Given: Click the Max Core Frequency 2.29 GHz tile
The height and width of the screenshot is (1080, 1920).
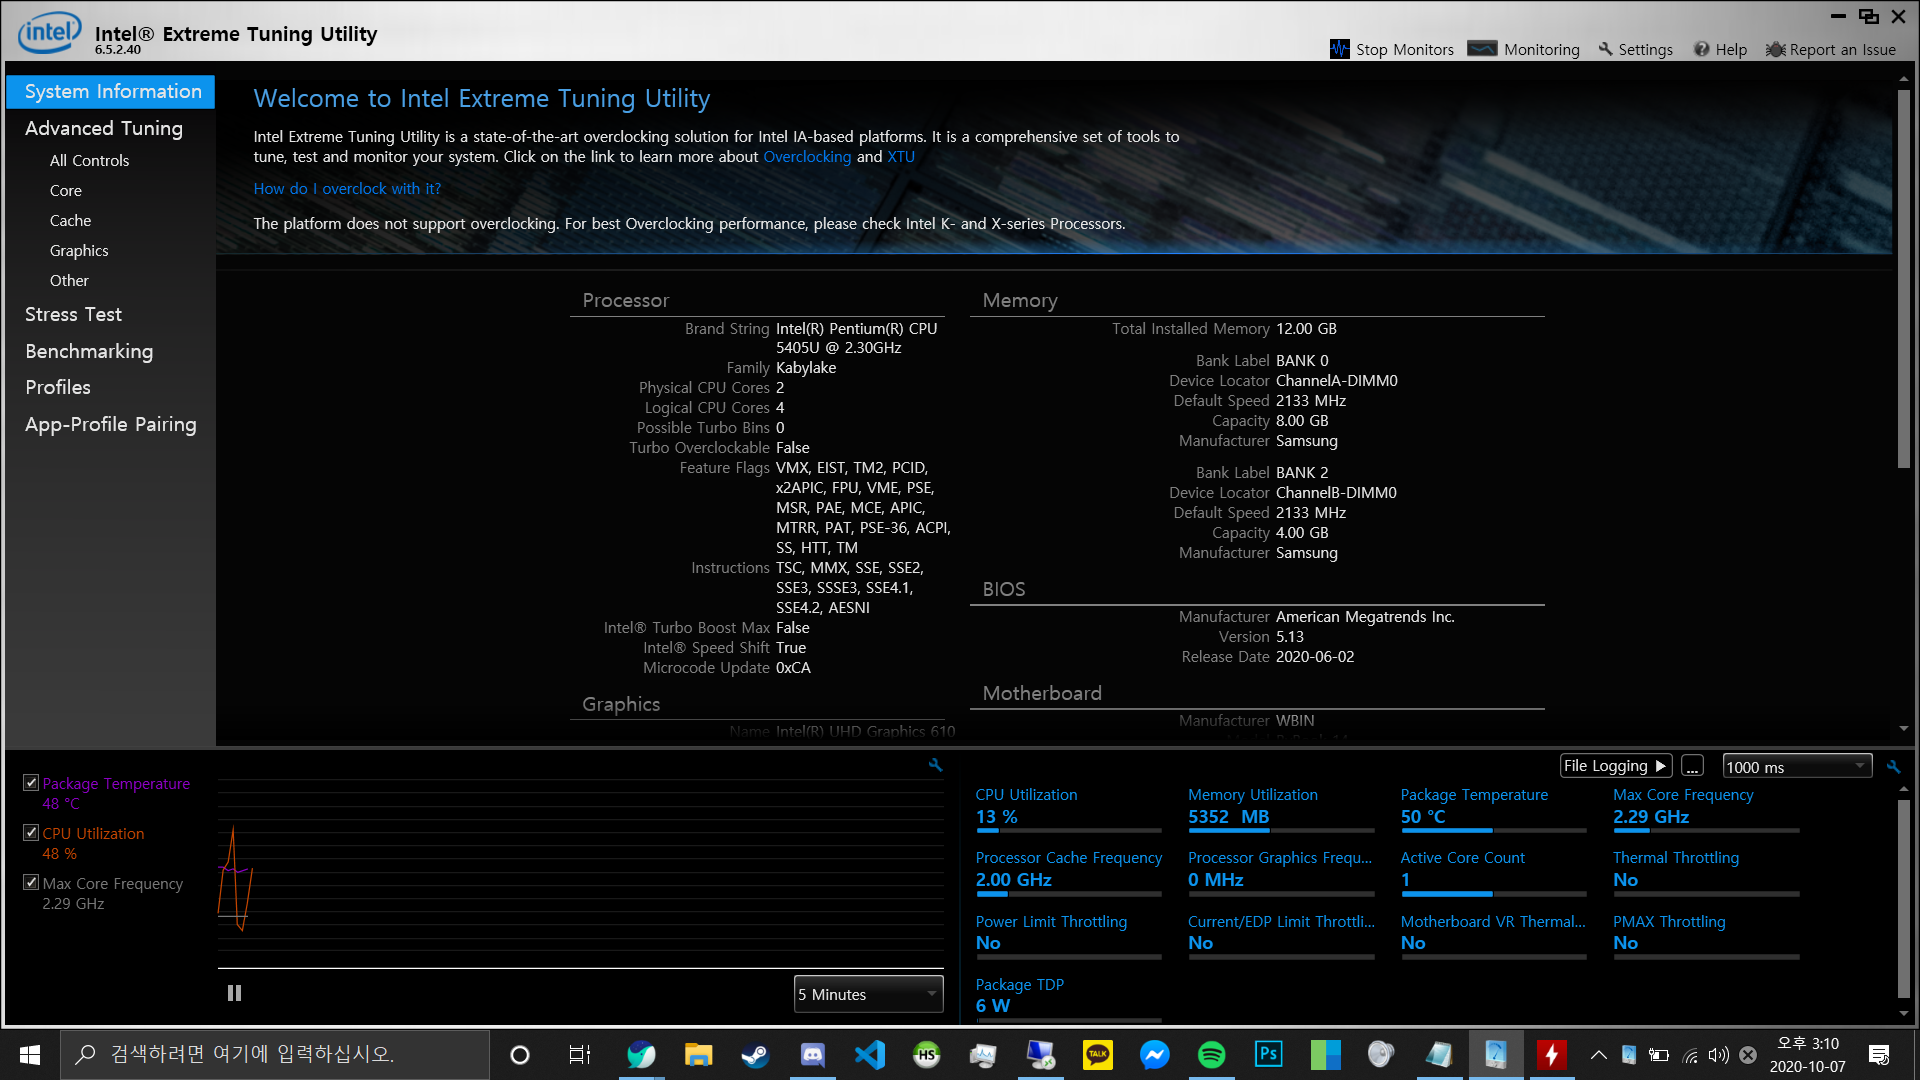Looking at the screenshot, I should point(1705,808).
